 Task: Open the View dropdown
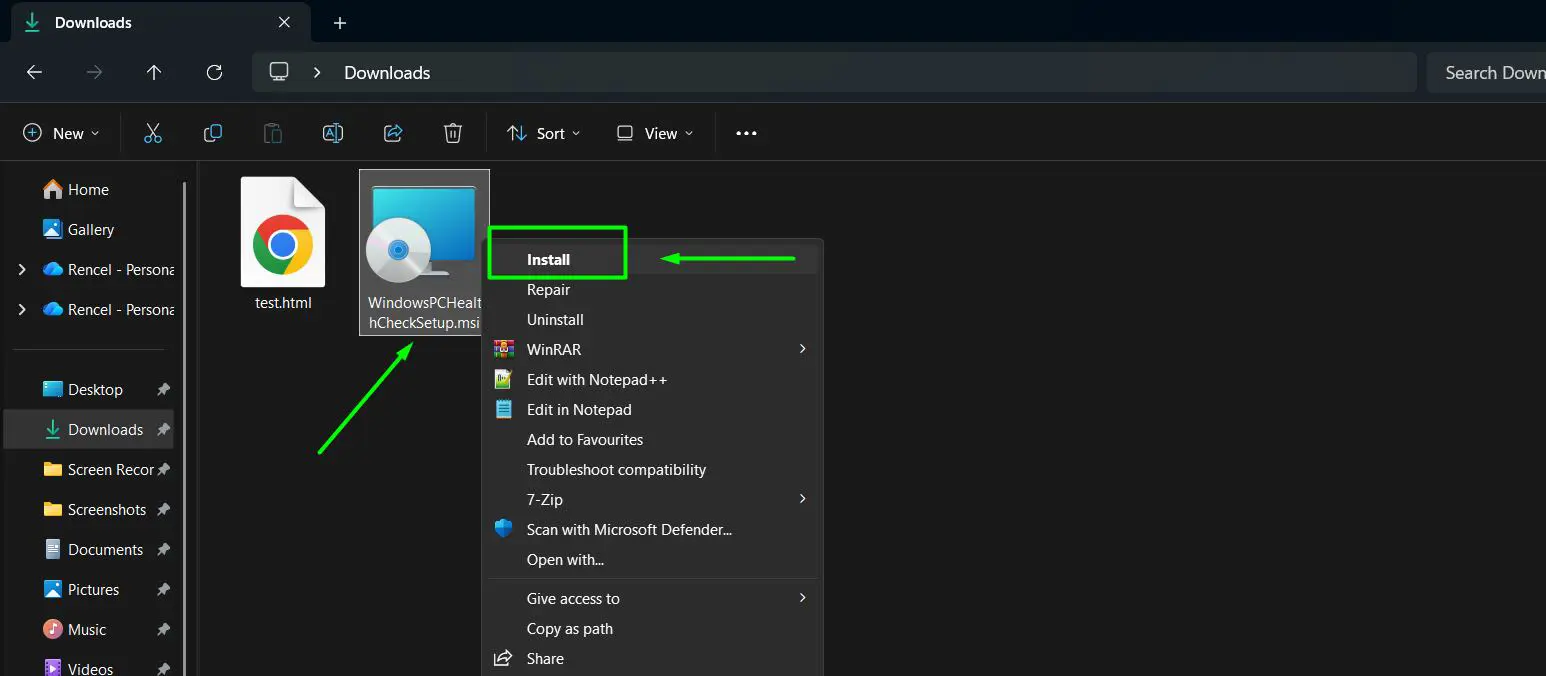(x=654, y=132)
